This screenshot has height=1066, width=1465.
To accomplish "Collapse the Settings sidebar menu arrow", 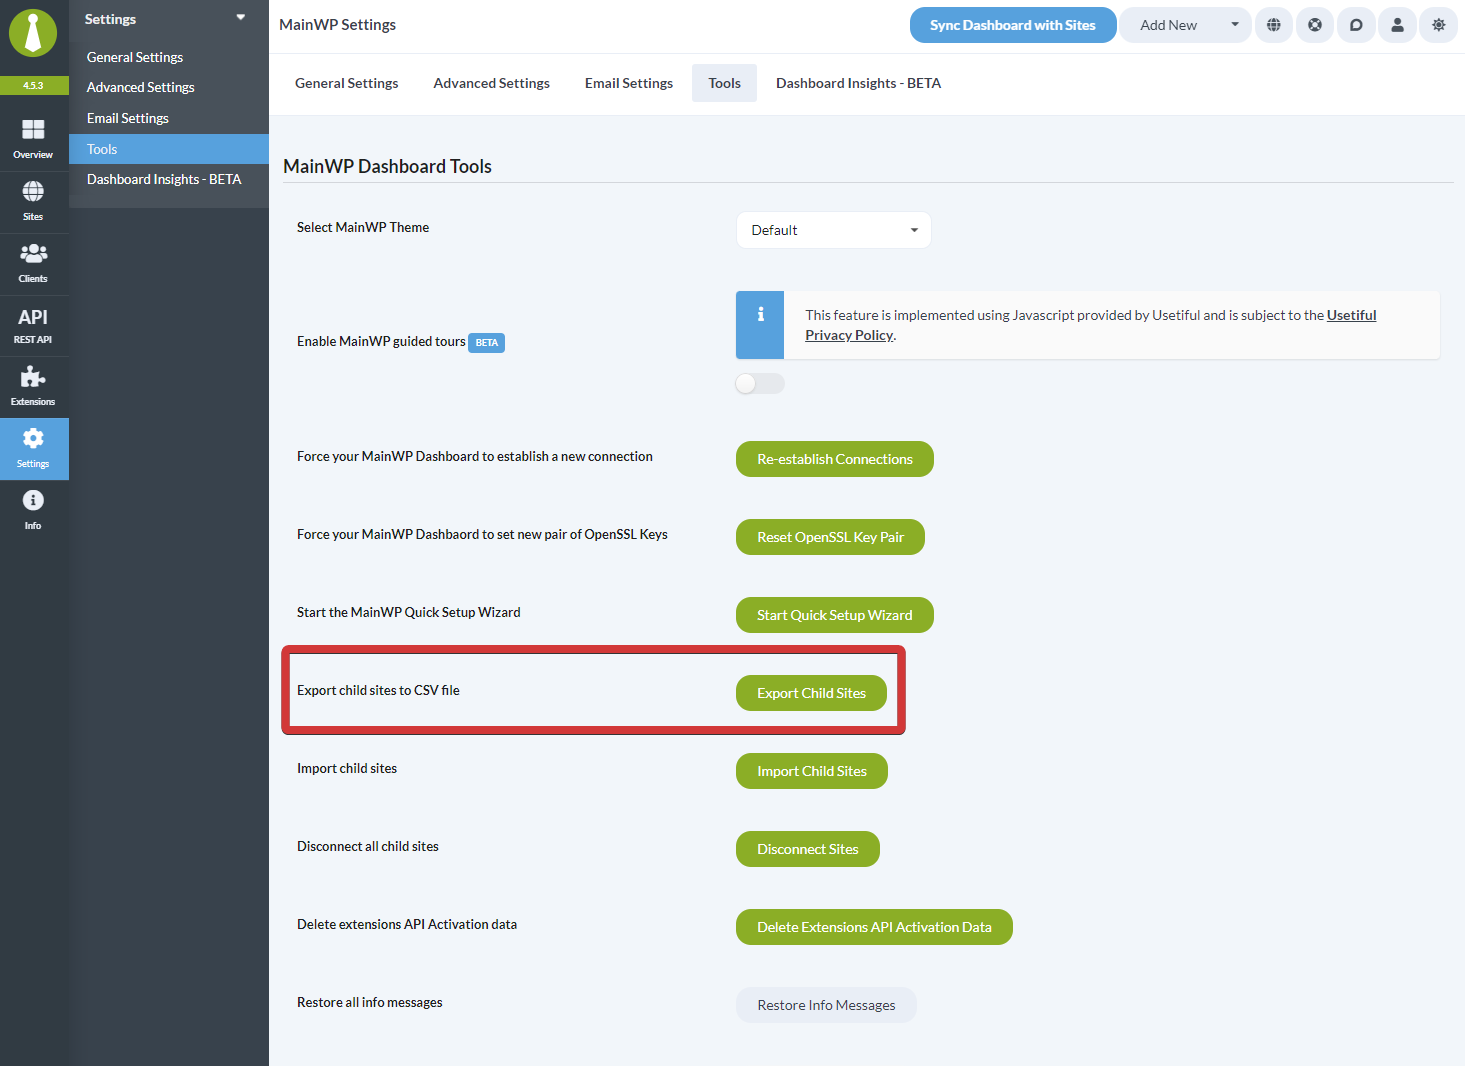I will [241, 18].
